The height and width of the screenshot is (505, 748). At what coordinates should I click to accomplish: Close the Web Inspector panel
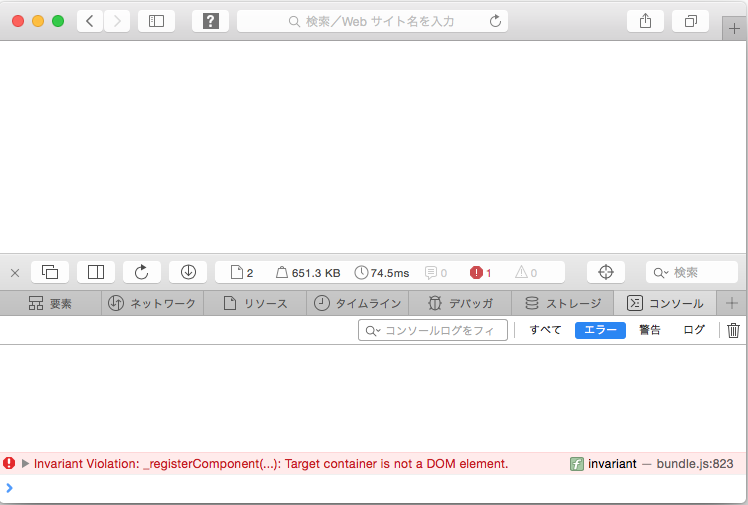[15, 273]
